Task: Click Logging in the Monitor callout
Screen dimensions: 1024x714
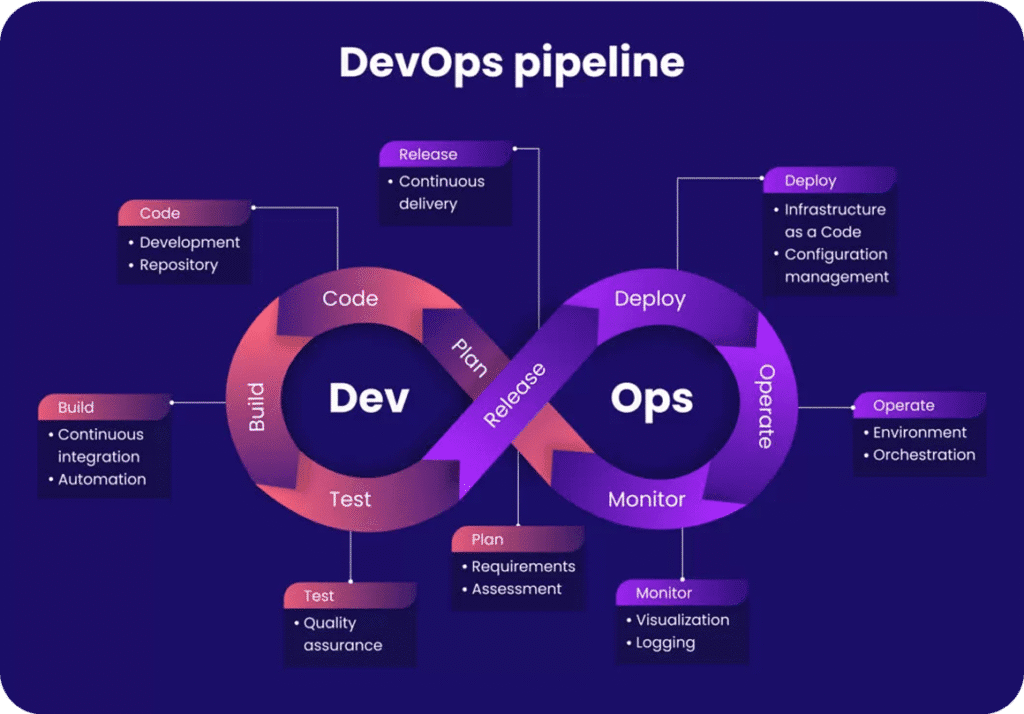Action: (x=665, y=642)
